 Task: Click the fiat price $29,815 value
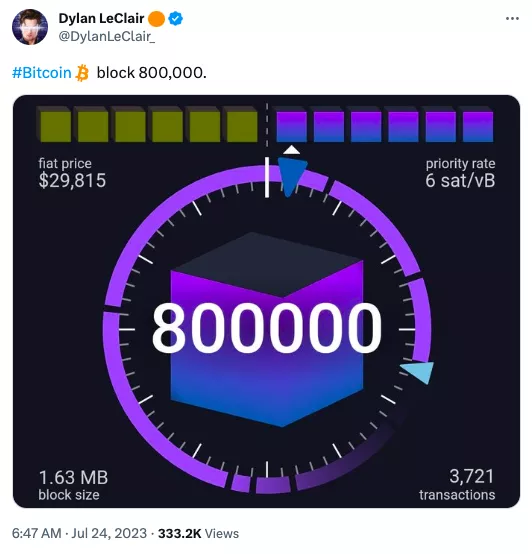coord(72,180)
